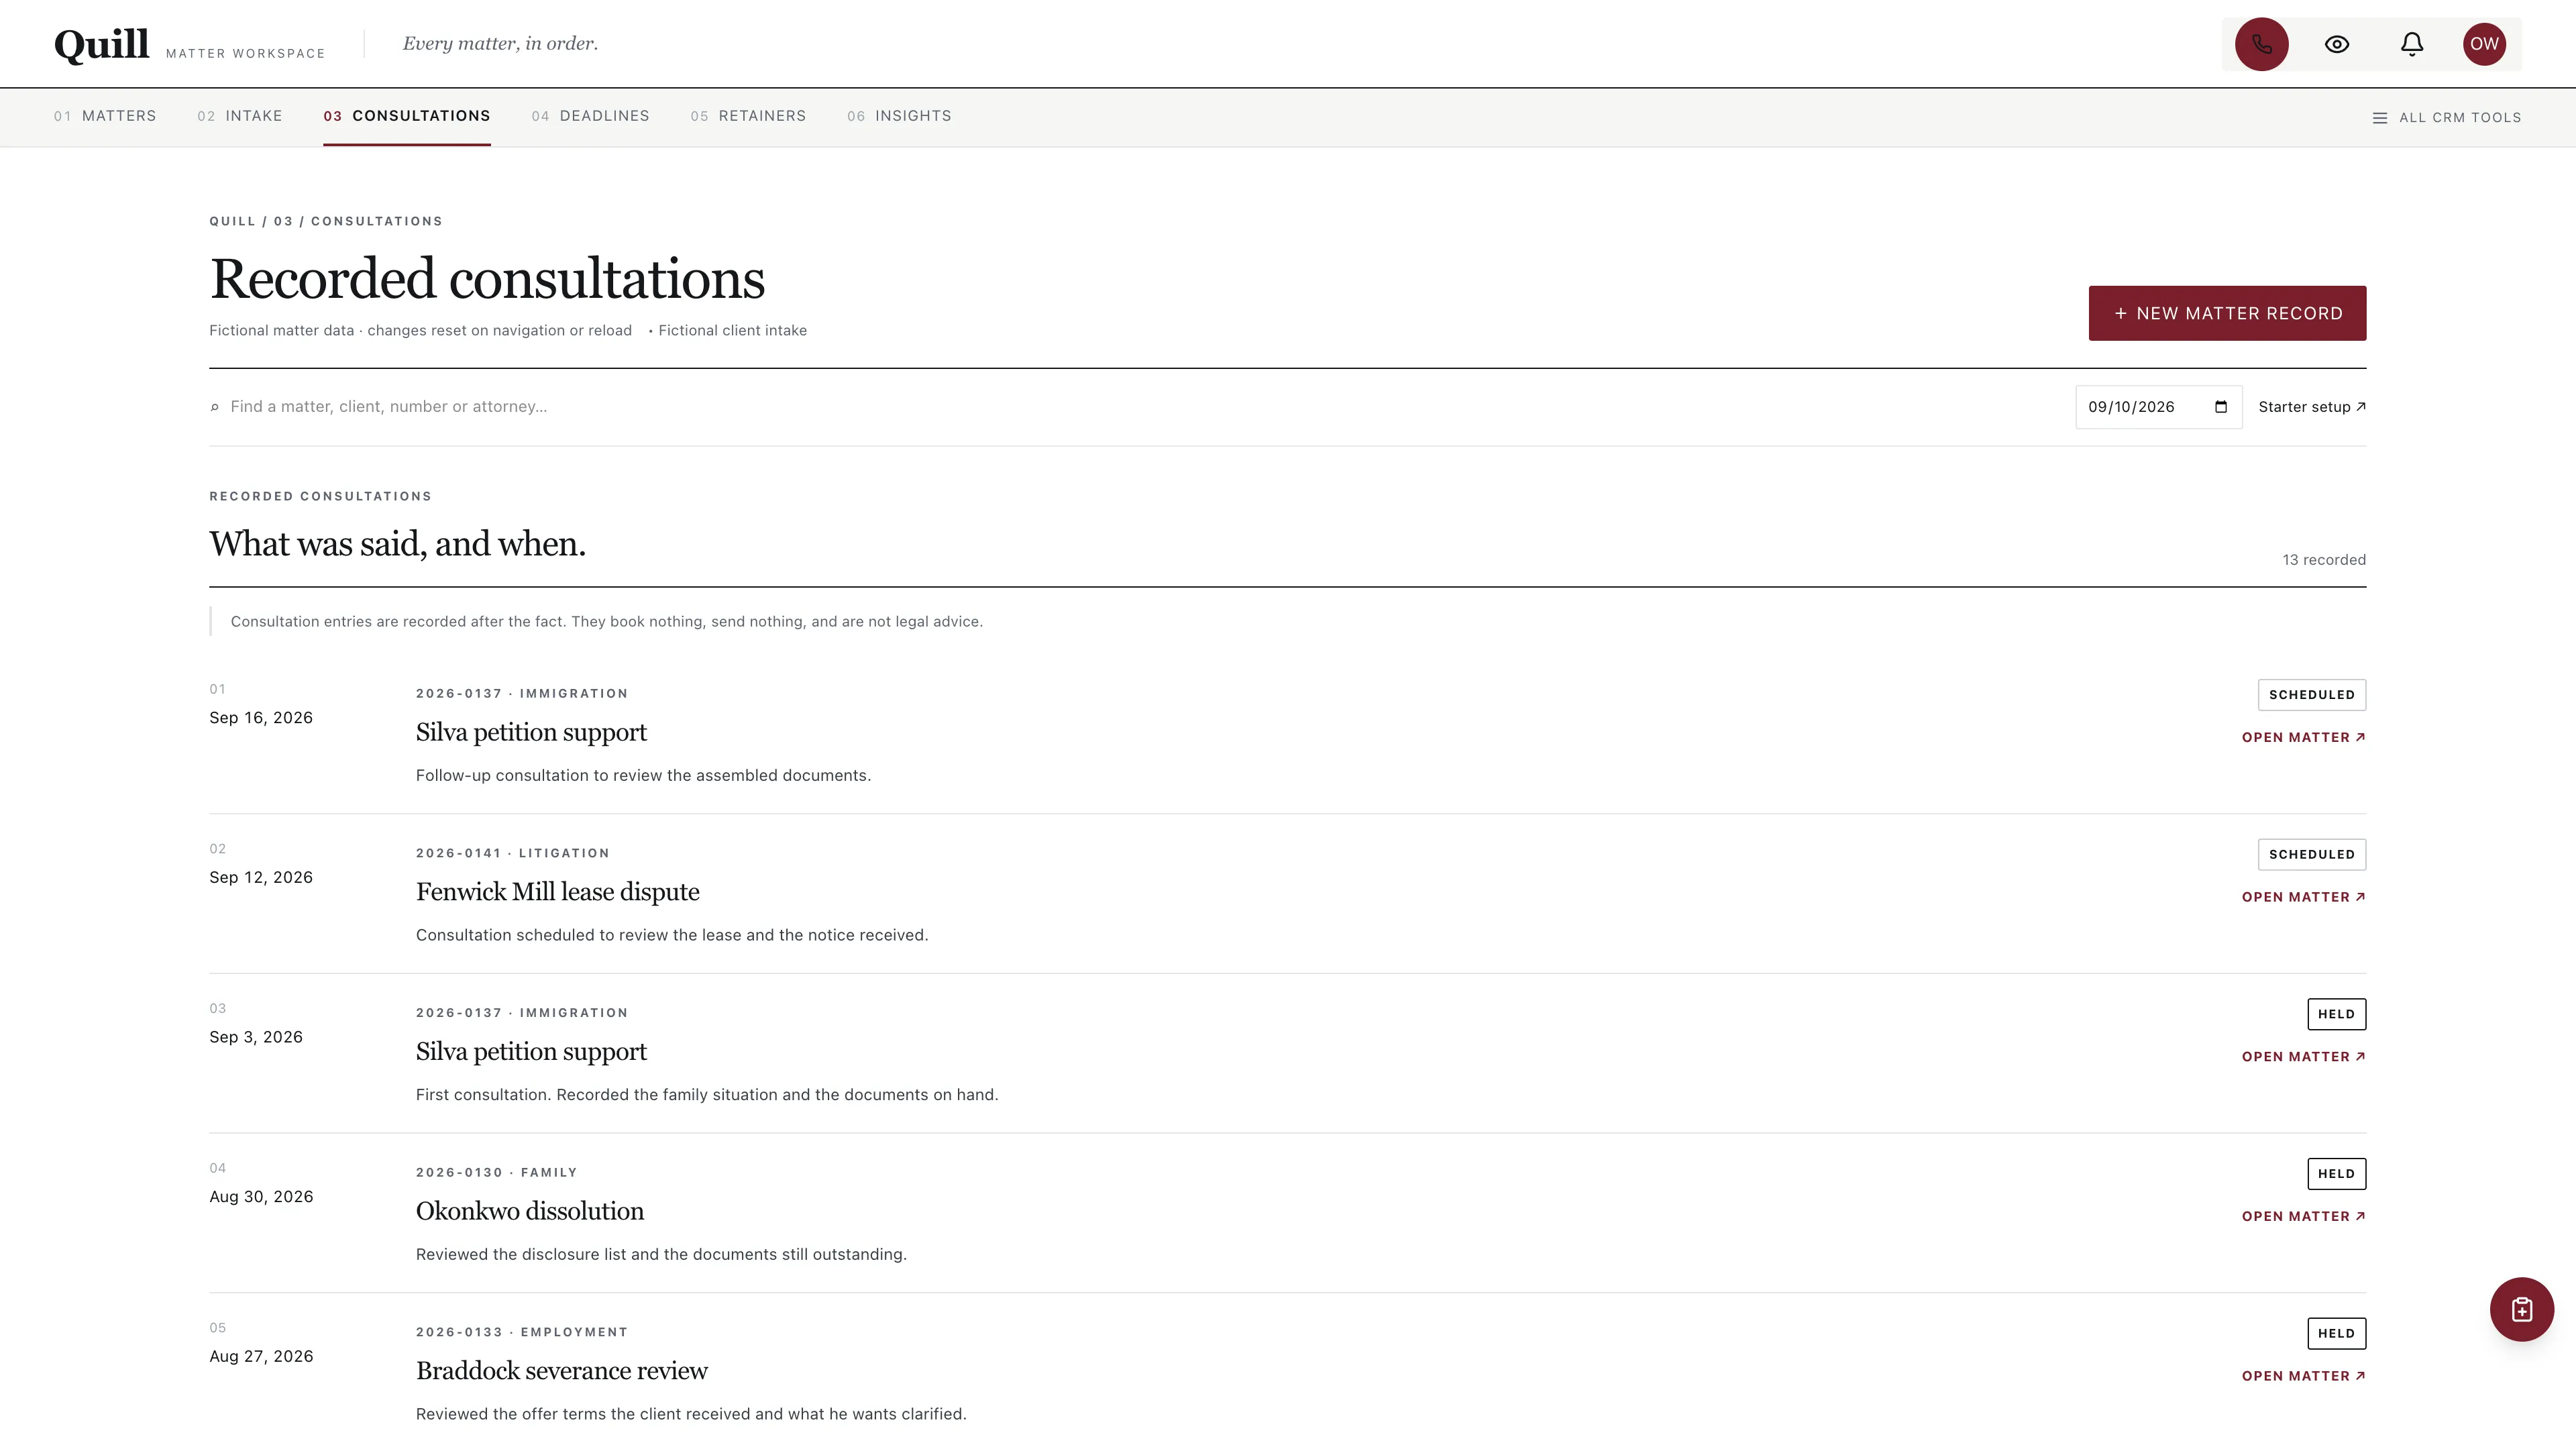The height and width of the screenshot is (1449, 2576).
Task: Open the Starter setup link
Action: [x=2312, y=407]
